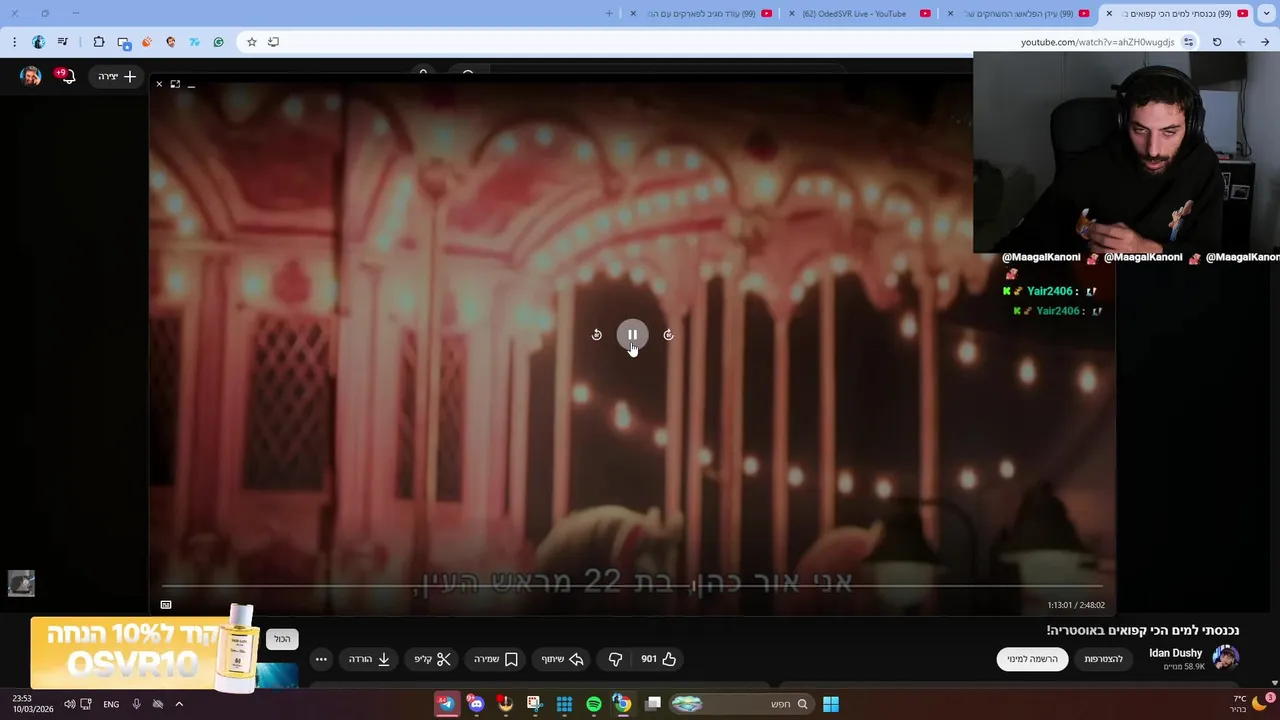Click the הרשמה למינוי subscribe button
This screenshot has height=720, width=1280.
(x=1032, y=659)
